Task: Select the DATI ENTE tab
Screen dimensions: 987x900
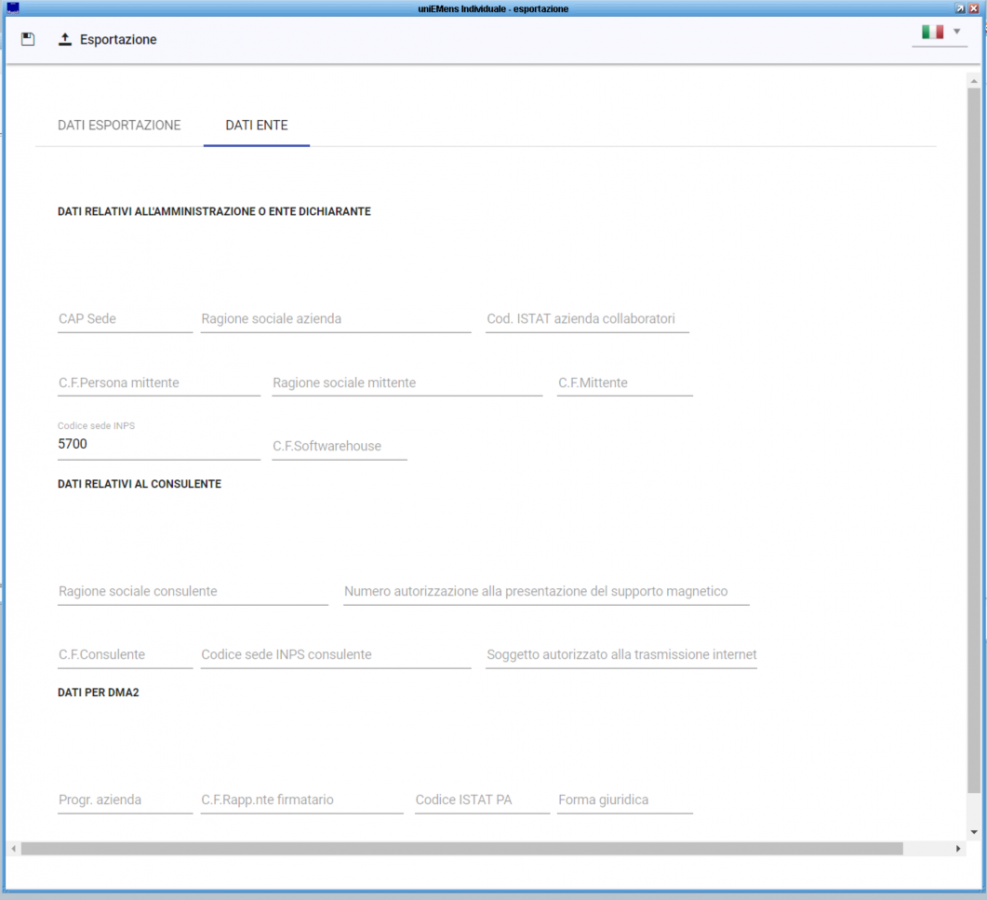Action: coord(257,125)
